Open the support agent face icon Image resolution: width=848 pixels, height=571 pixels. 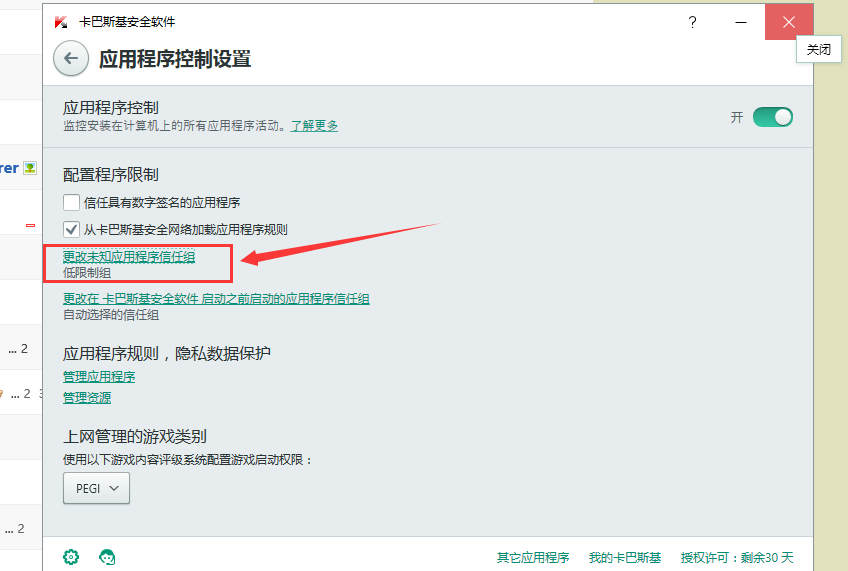107,557
